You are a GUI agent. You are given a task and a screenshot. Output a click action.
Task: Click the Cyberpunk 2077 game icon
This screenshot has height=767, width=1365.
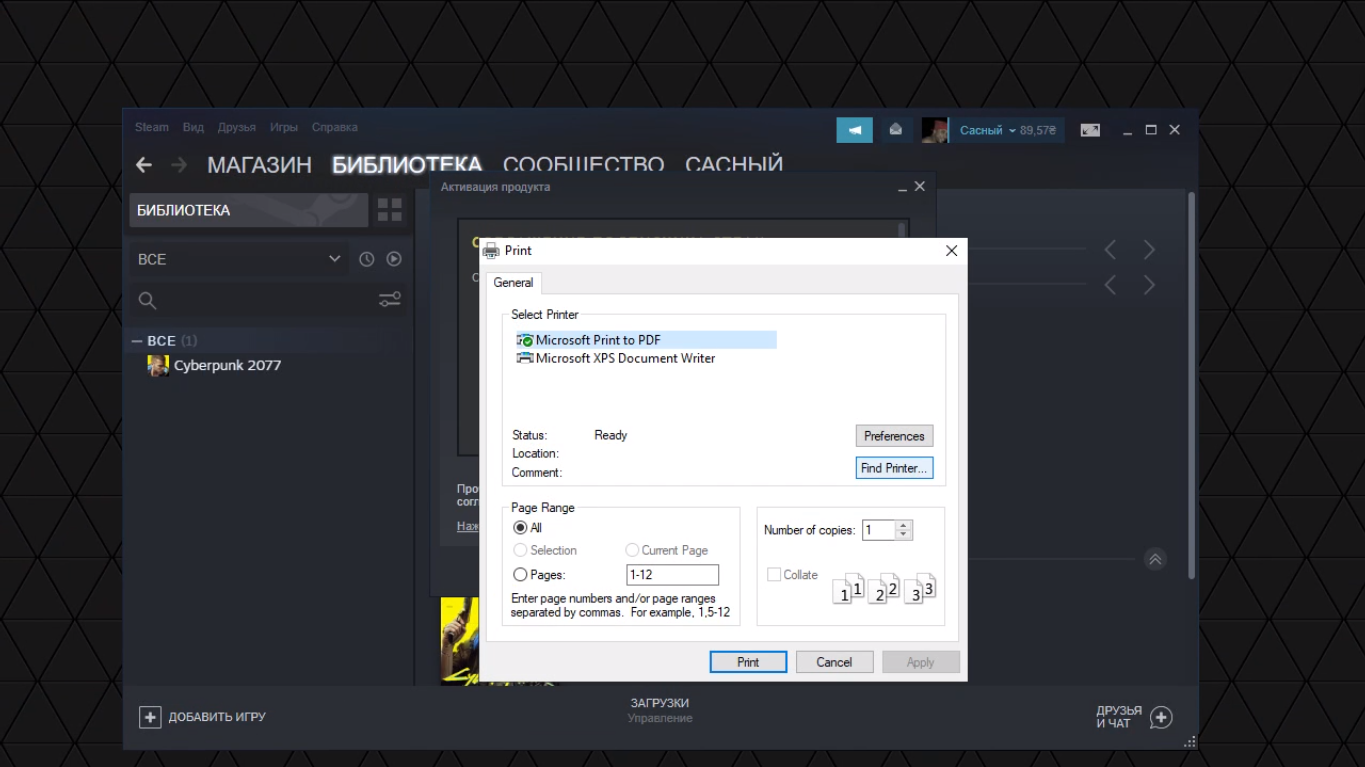pyautogui.click(x=158, y=366)
